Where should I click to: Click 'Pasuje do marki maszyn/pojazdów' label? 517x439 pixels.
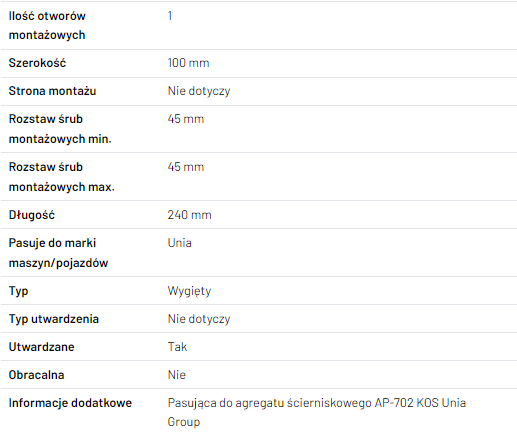click(58, 253)
